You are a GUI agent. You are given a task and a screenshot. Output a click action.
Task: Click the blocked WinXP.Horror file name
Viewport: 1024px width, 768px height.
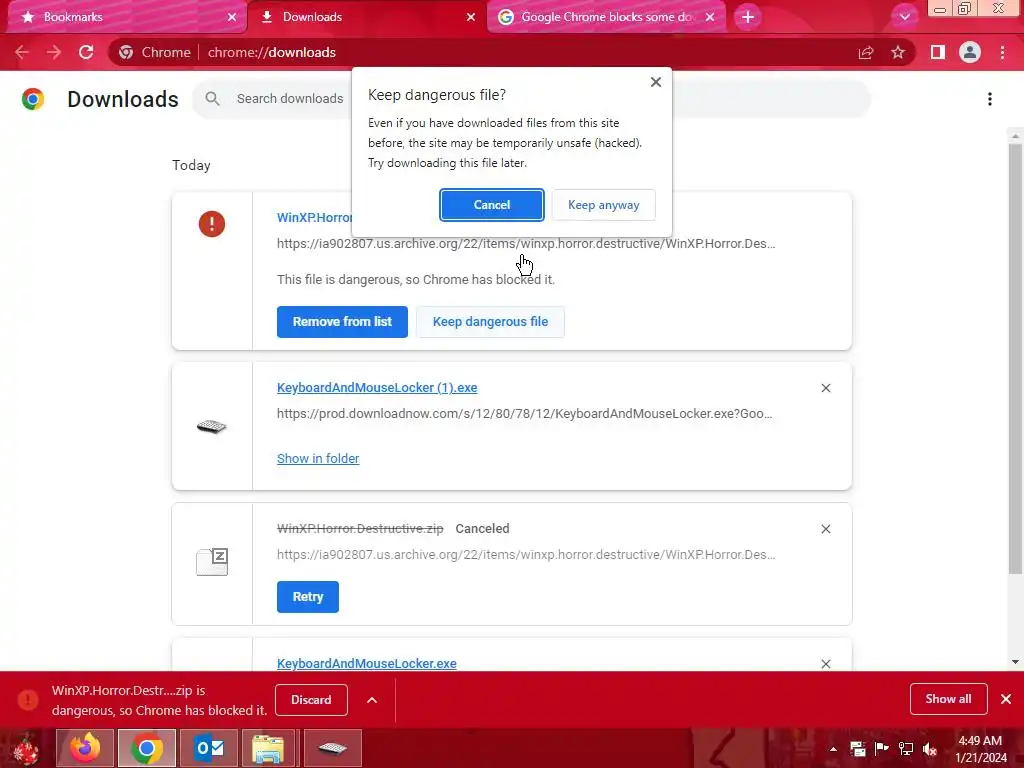[x=314, y=217]
